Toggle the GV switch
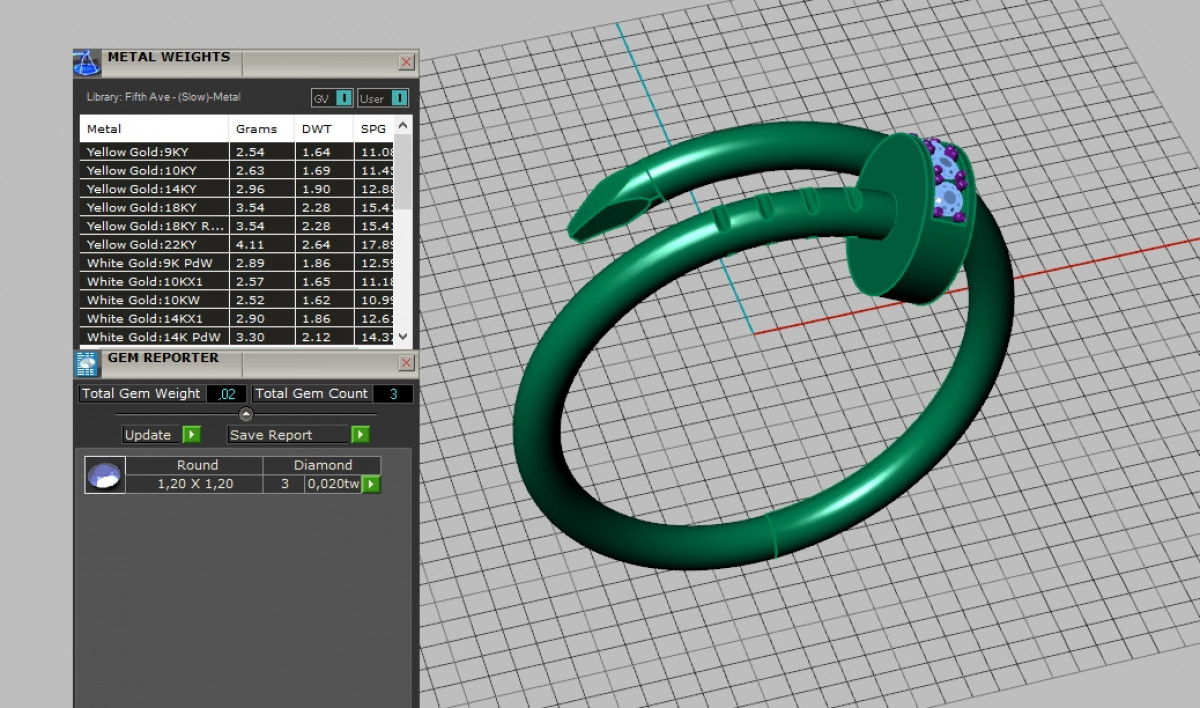The image size is (1200, 708). (343, 98)
